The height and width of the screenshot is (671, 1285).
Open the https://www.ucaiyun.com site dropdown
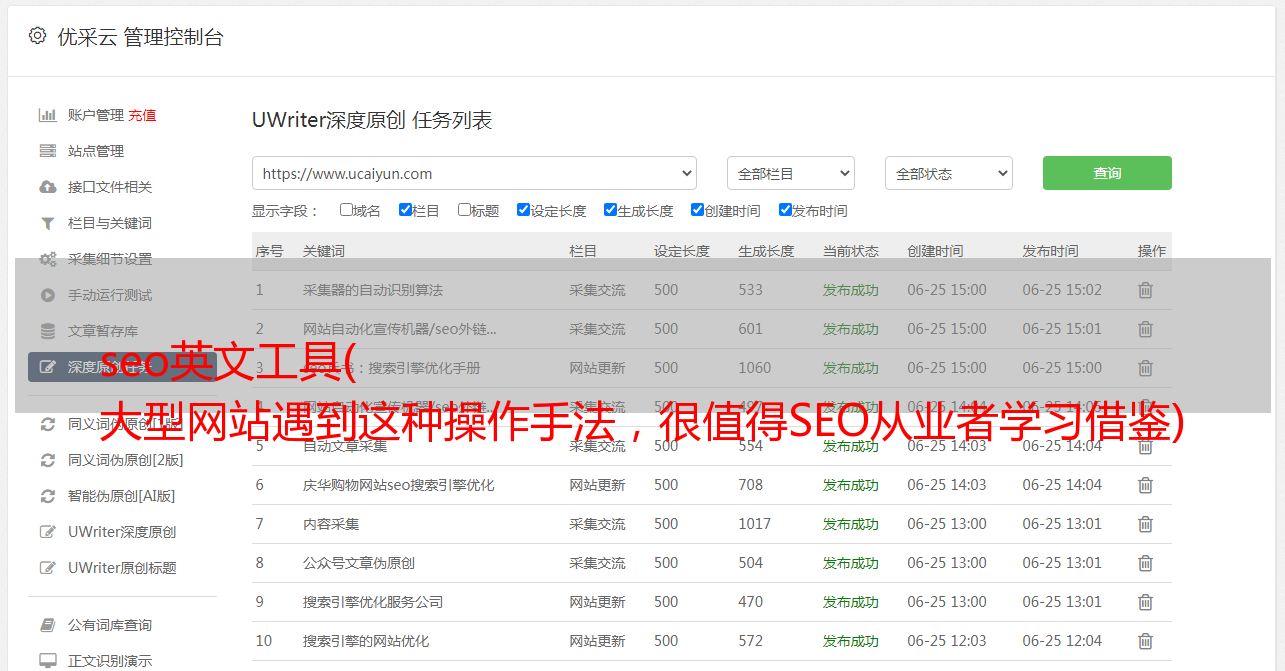pos(474,173)
